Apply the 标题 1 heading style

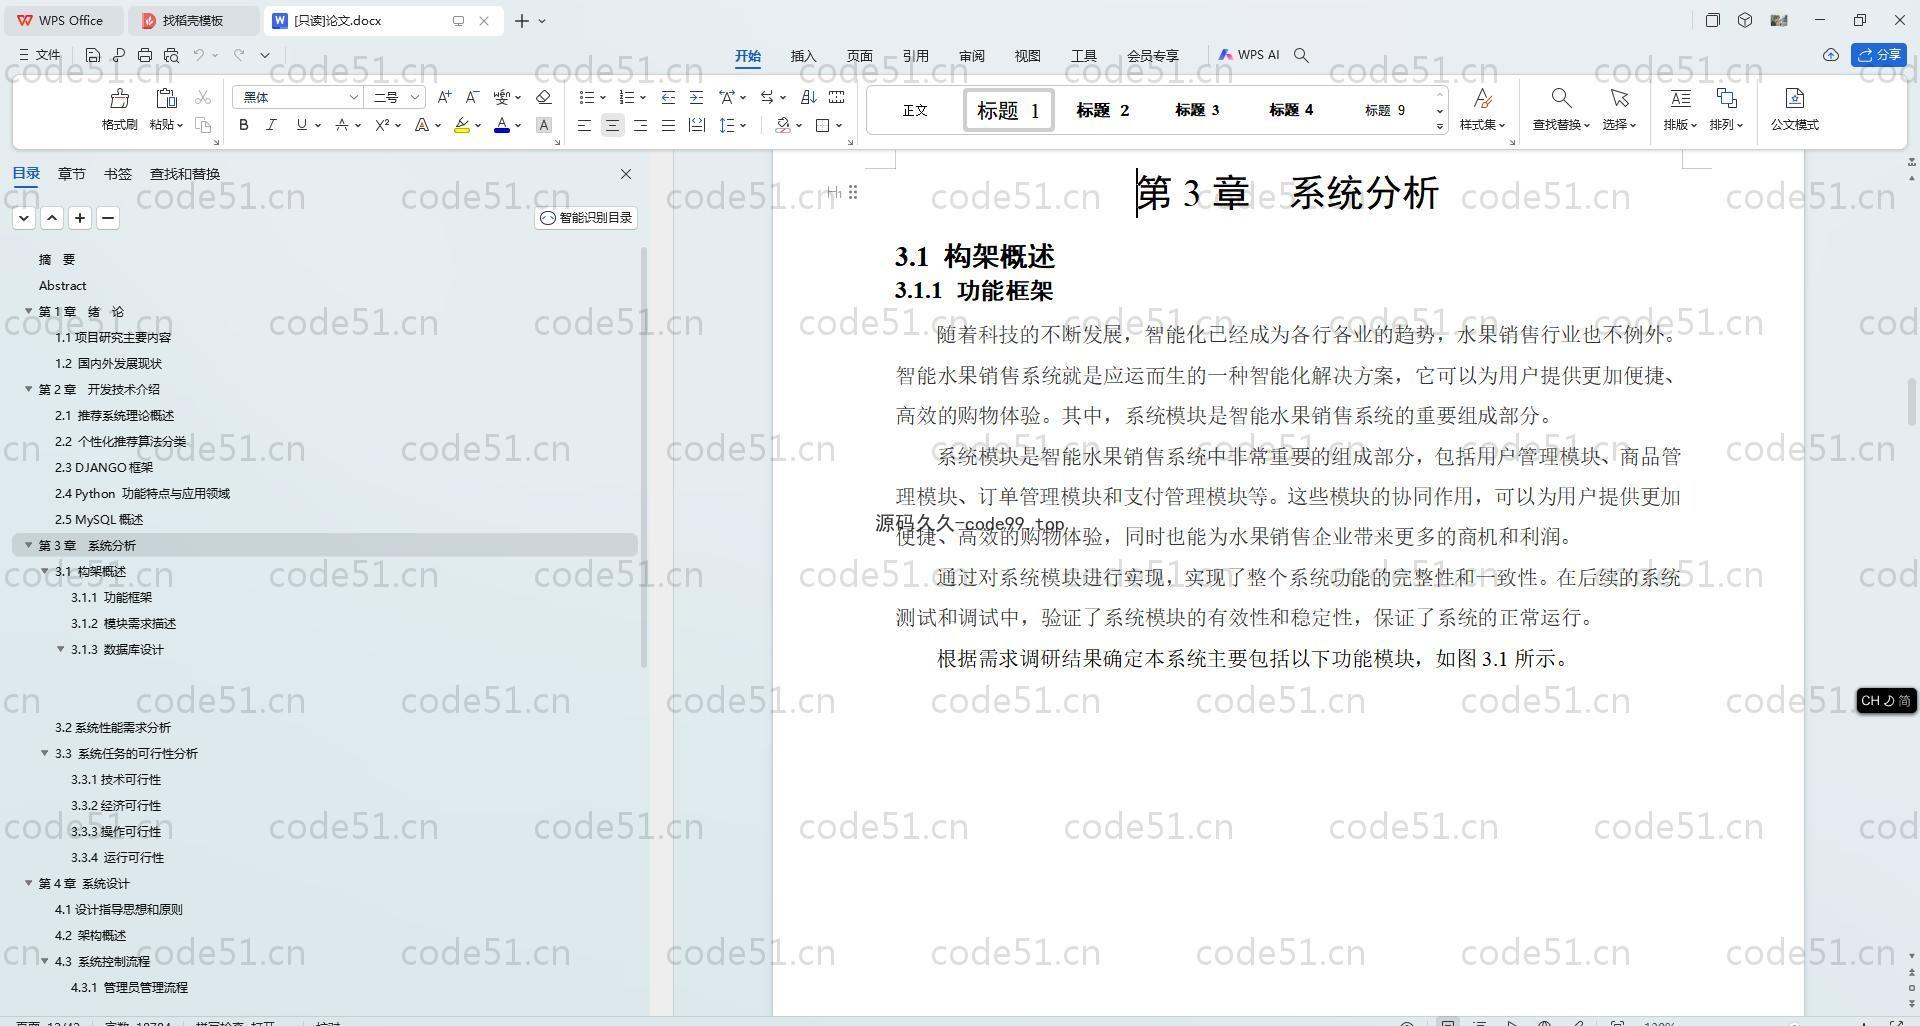point(1008,110)
